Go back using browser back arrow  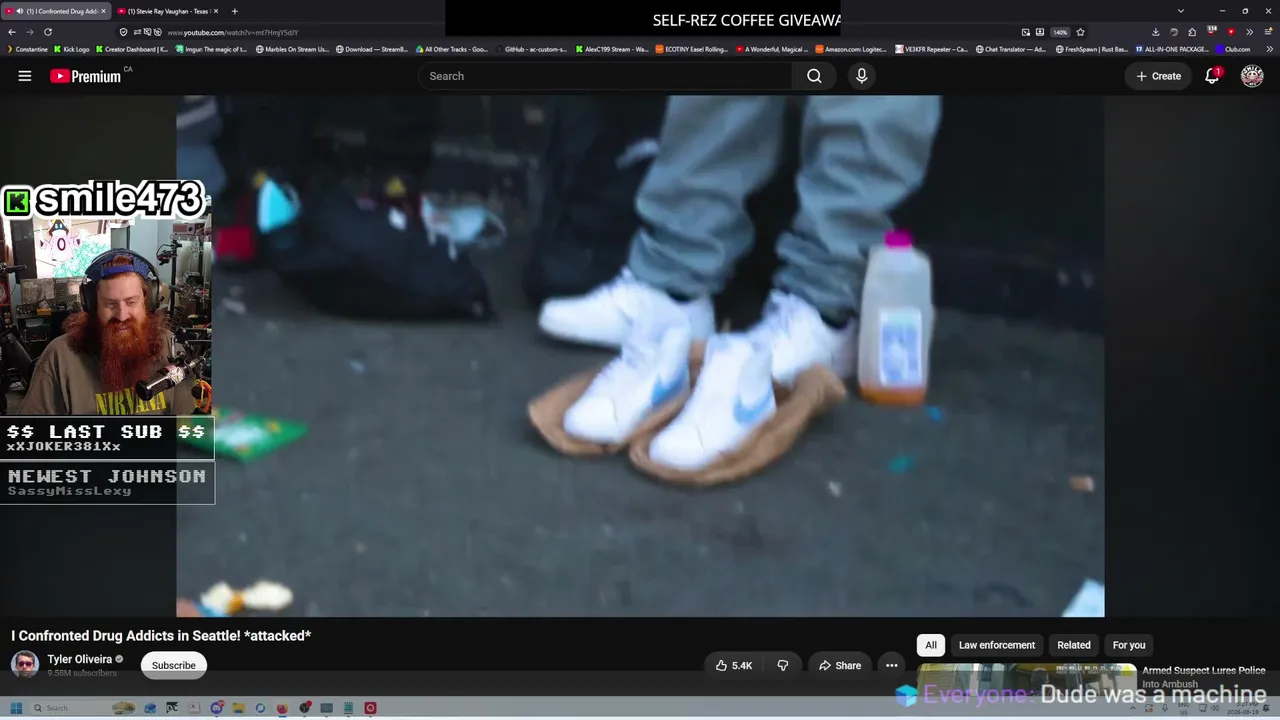click(12, 32)
